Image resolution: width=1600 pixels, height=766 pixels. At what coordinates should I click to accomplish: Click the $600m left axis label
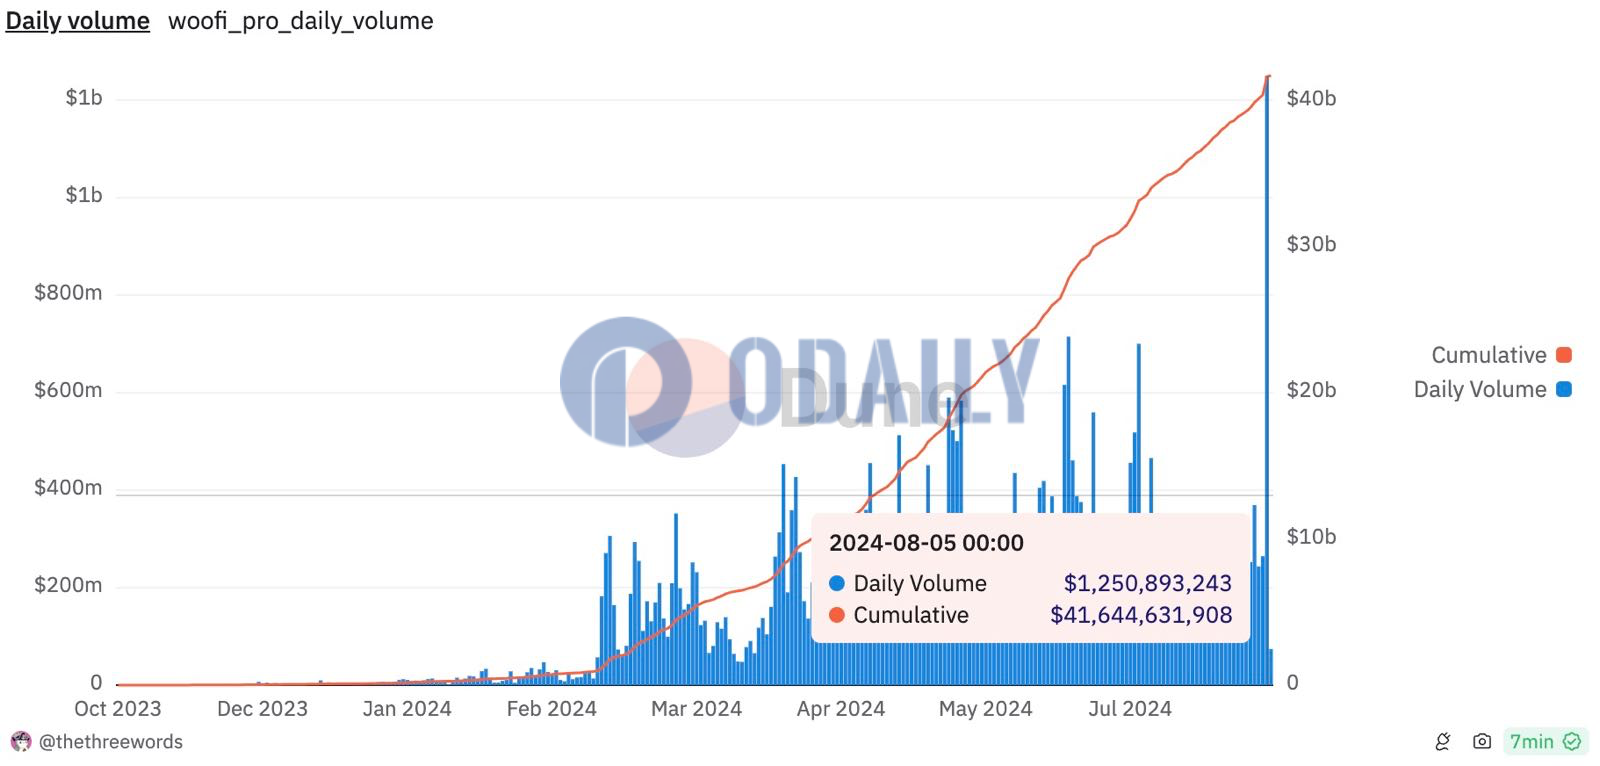[x=68, y=390]
